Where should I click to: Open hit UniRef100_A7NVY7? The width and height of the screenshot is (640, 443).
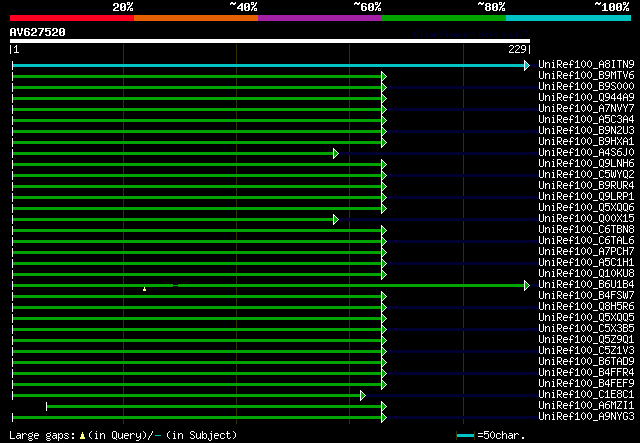click(586, 109)
